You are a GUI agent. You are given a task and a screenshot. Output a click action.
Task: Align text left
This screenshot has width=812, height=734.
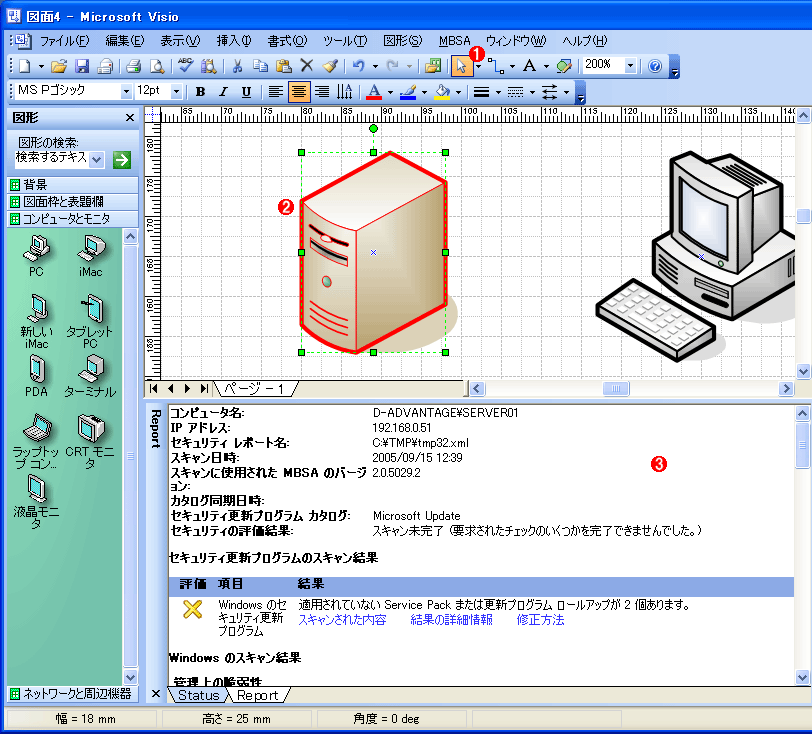click(x=276, y=92)
